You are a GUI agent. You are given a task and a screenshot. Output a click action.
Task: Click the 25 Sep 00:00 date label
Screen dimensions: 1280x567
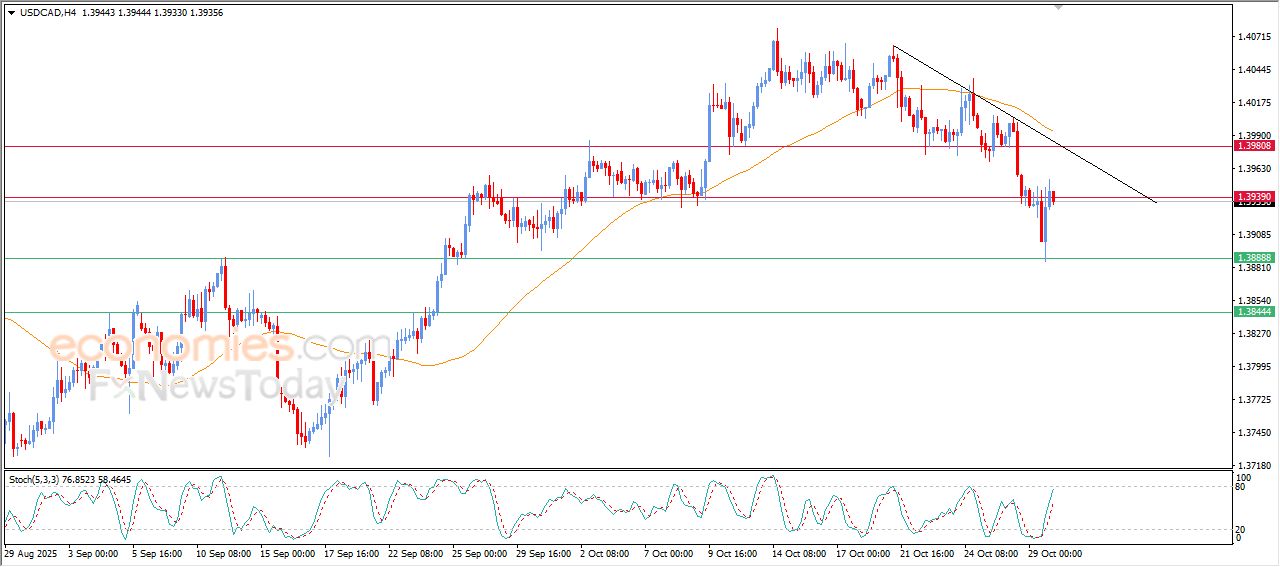click(479, 552)
